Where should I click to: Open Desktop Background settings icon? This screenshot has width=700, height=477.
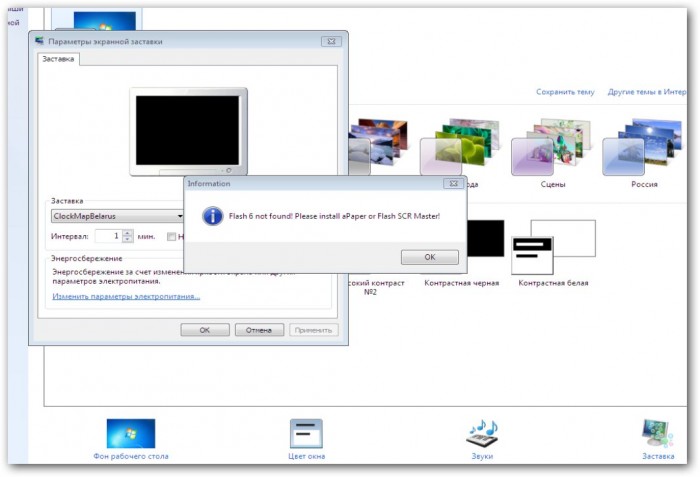coord(130,434)
